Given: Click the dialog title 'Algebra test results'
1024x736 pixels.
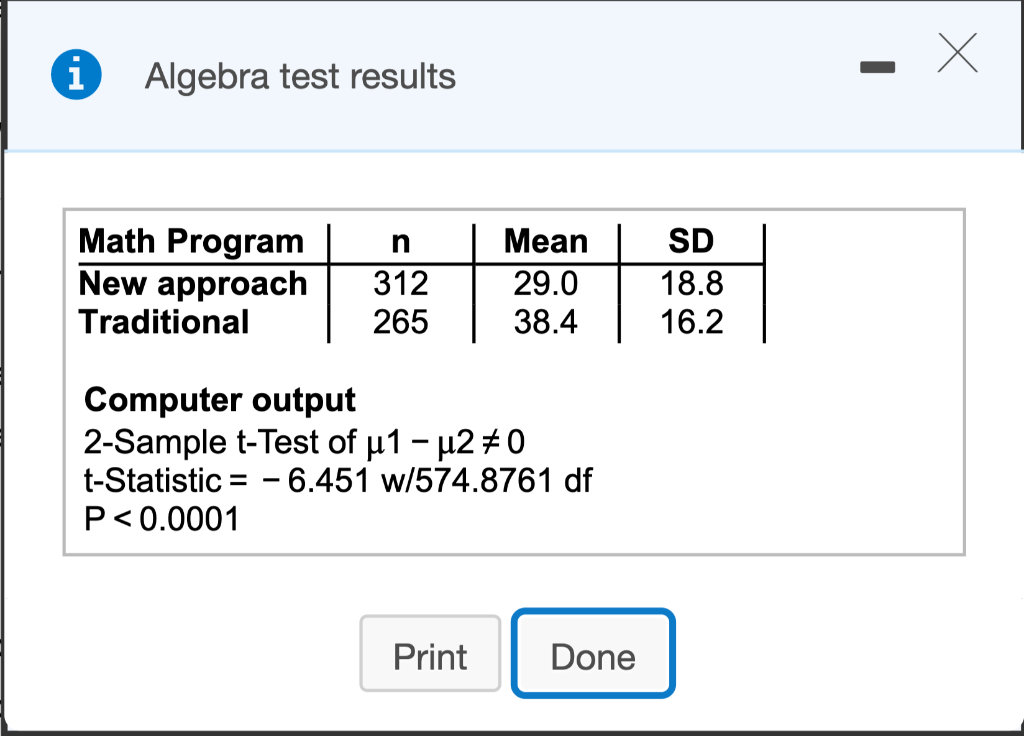Looking at the screenshot, I should (300, 76).
